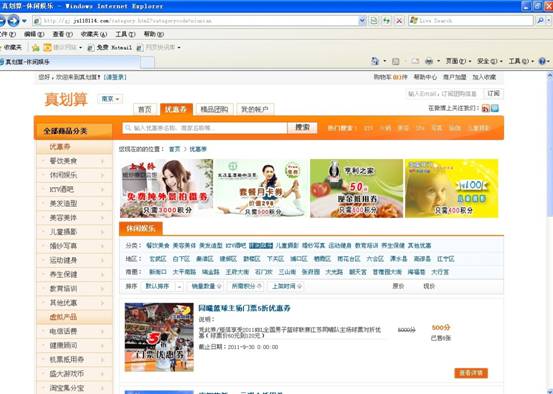Click the basketball ticket coupon thumbnail

[x=159, y=337]
